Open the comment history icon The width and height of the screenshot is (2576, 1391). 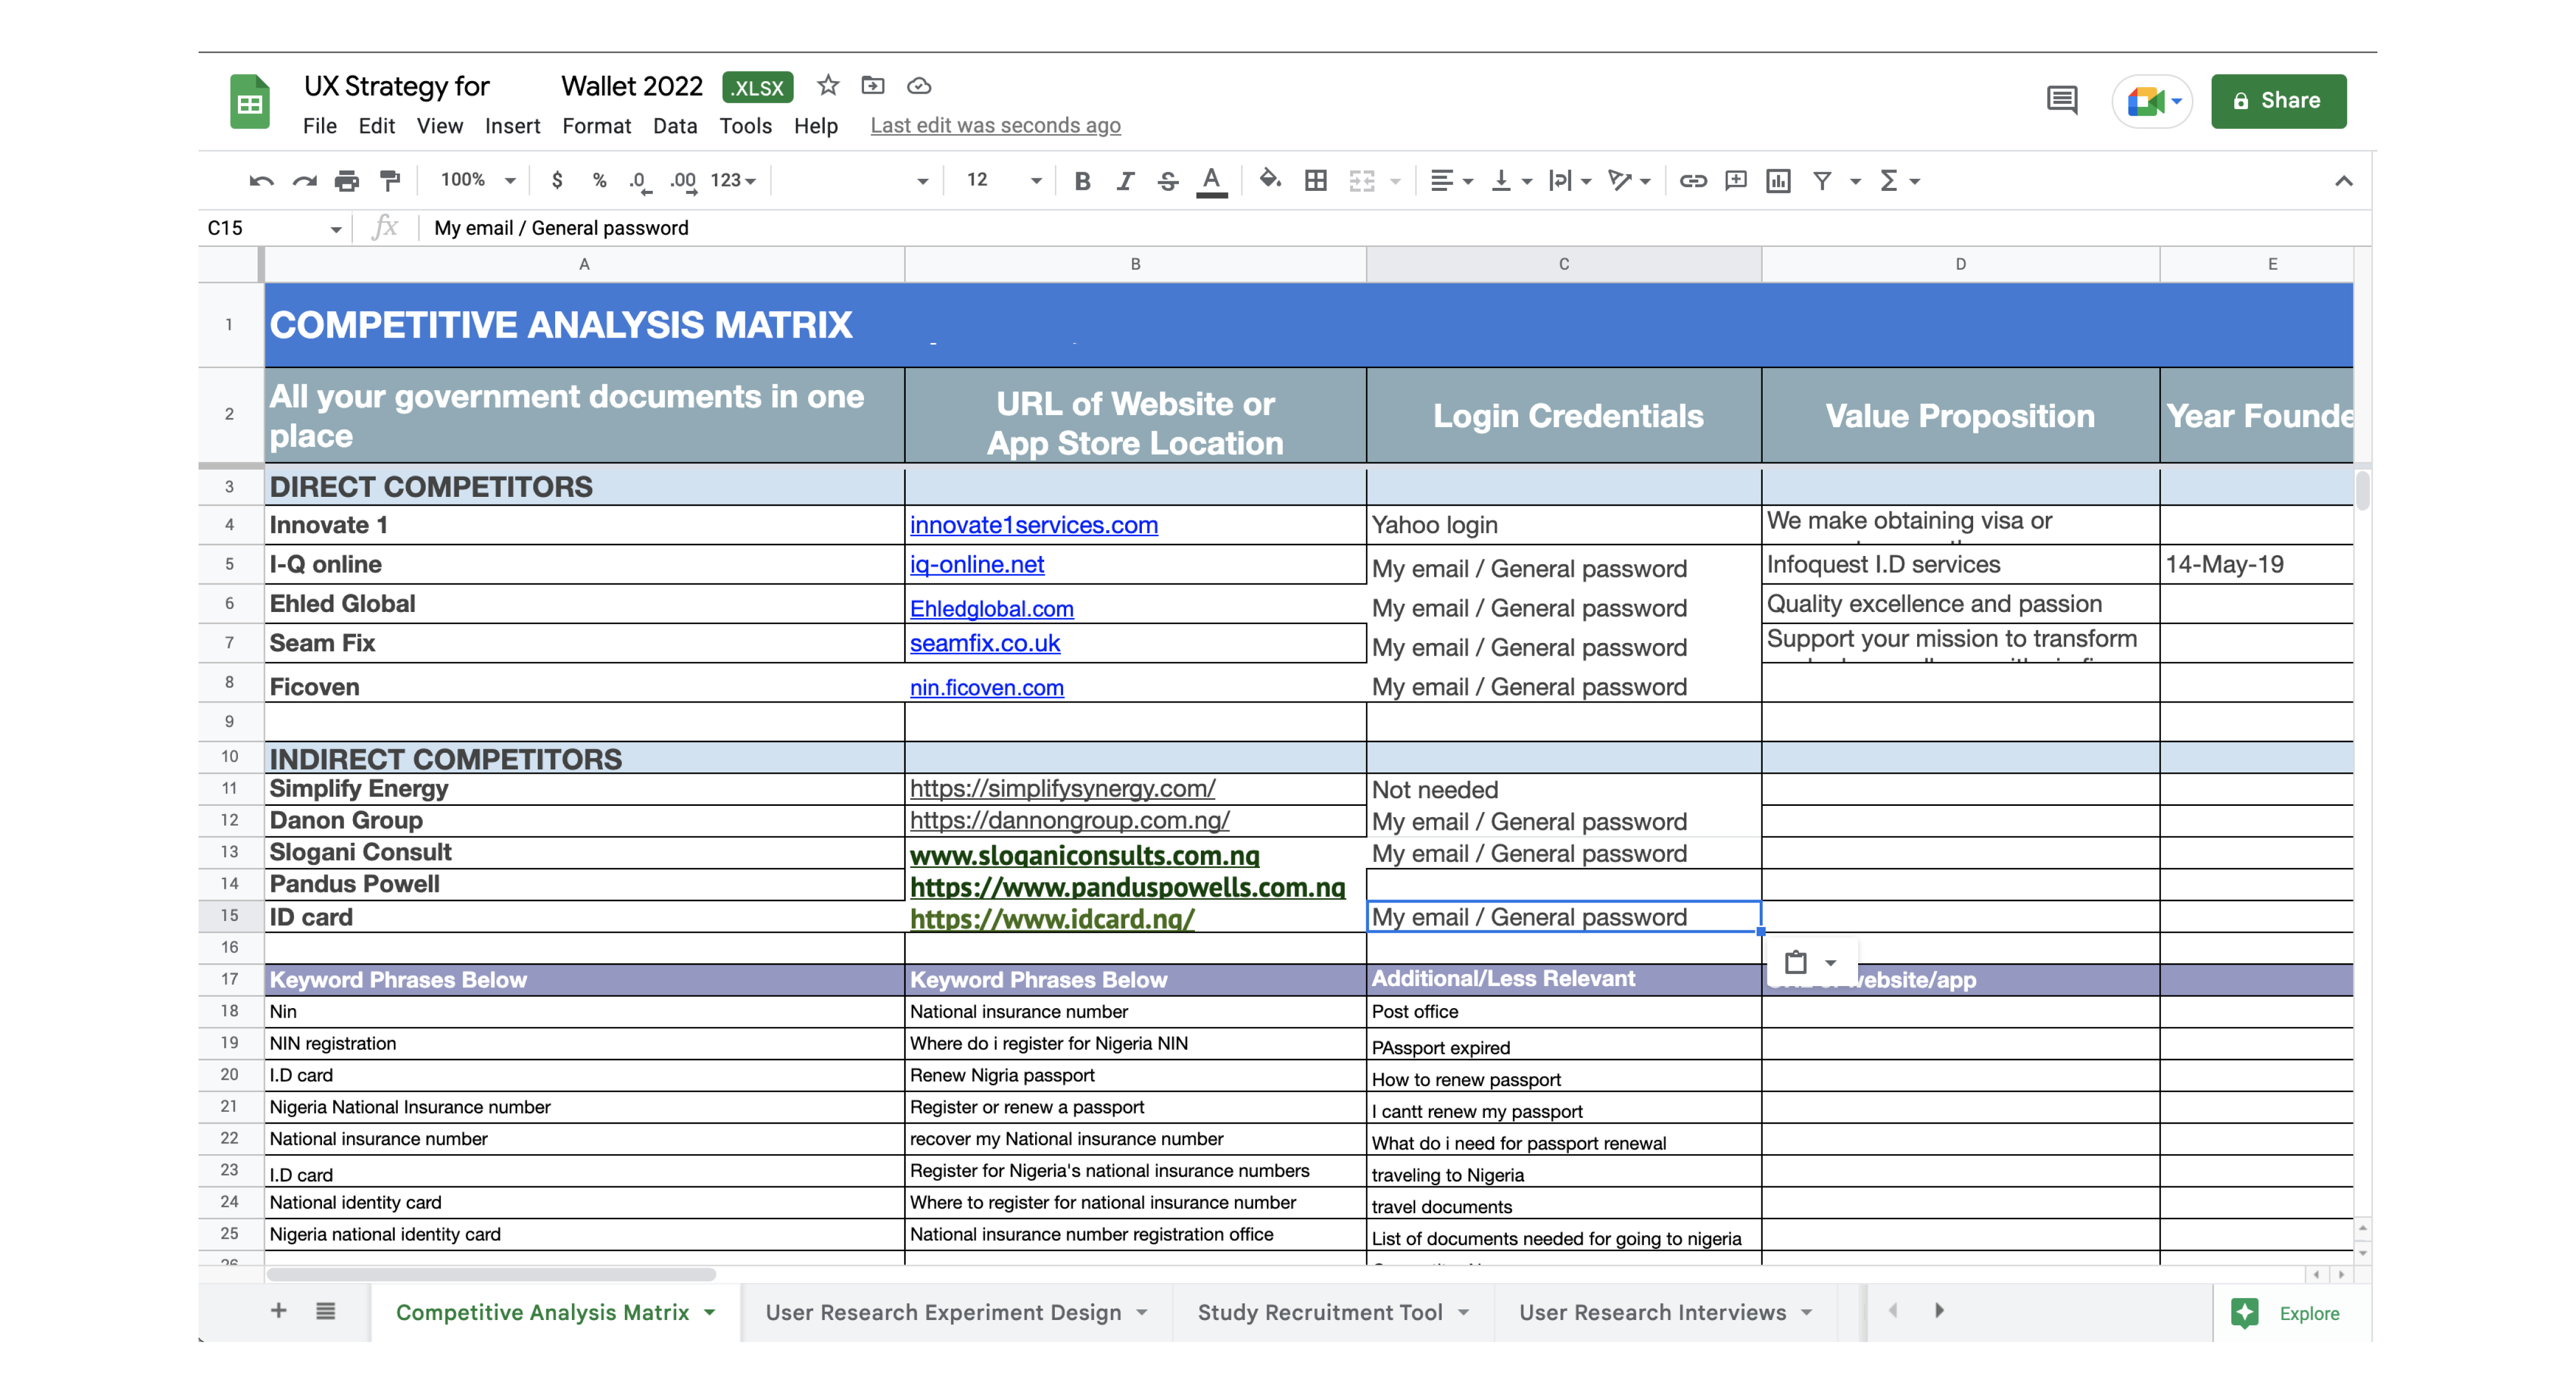pyautogui.click(x=2062, y=100)
